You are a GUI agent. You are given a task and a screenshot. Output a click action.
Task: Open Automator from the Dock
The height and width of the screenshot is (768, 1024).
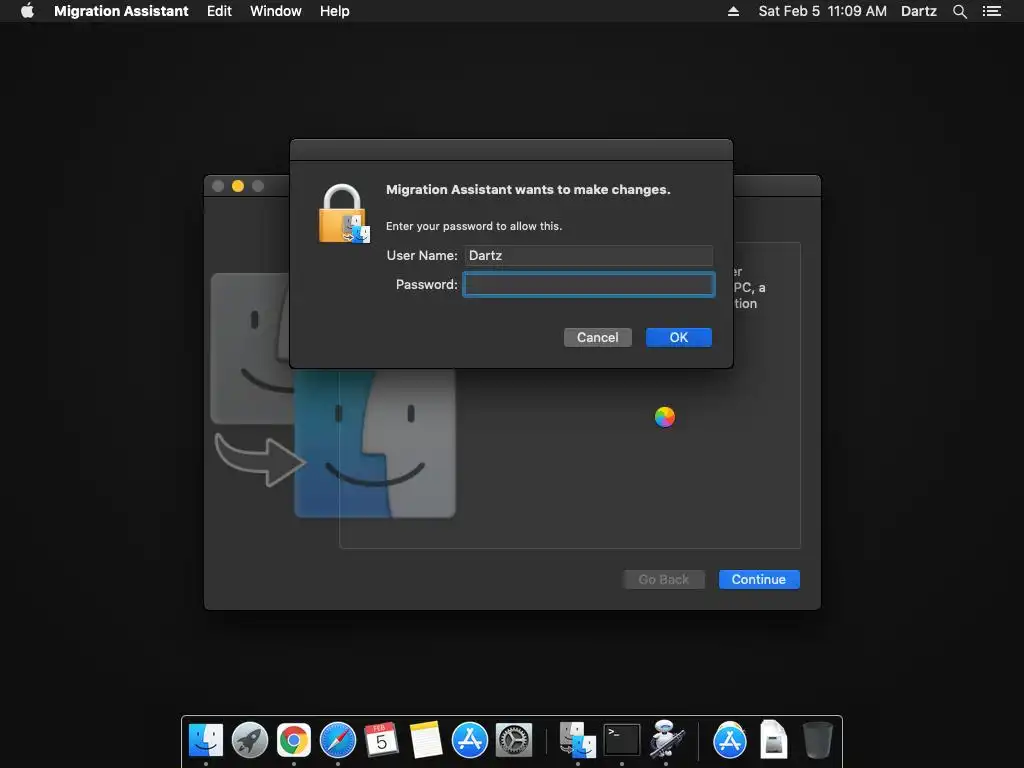click(x=665, y=740)
